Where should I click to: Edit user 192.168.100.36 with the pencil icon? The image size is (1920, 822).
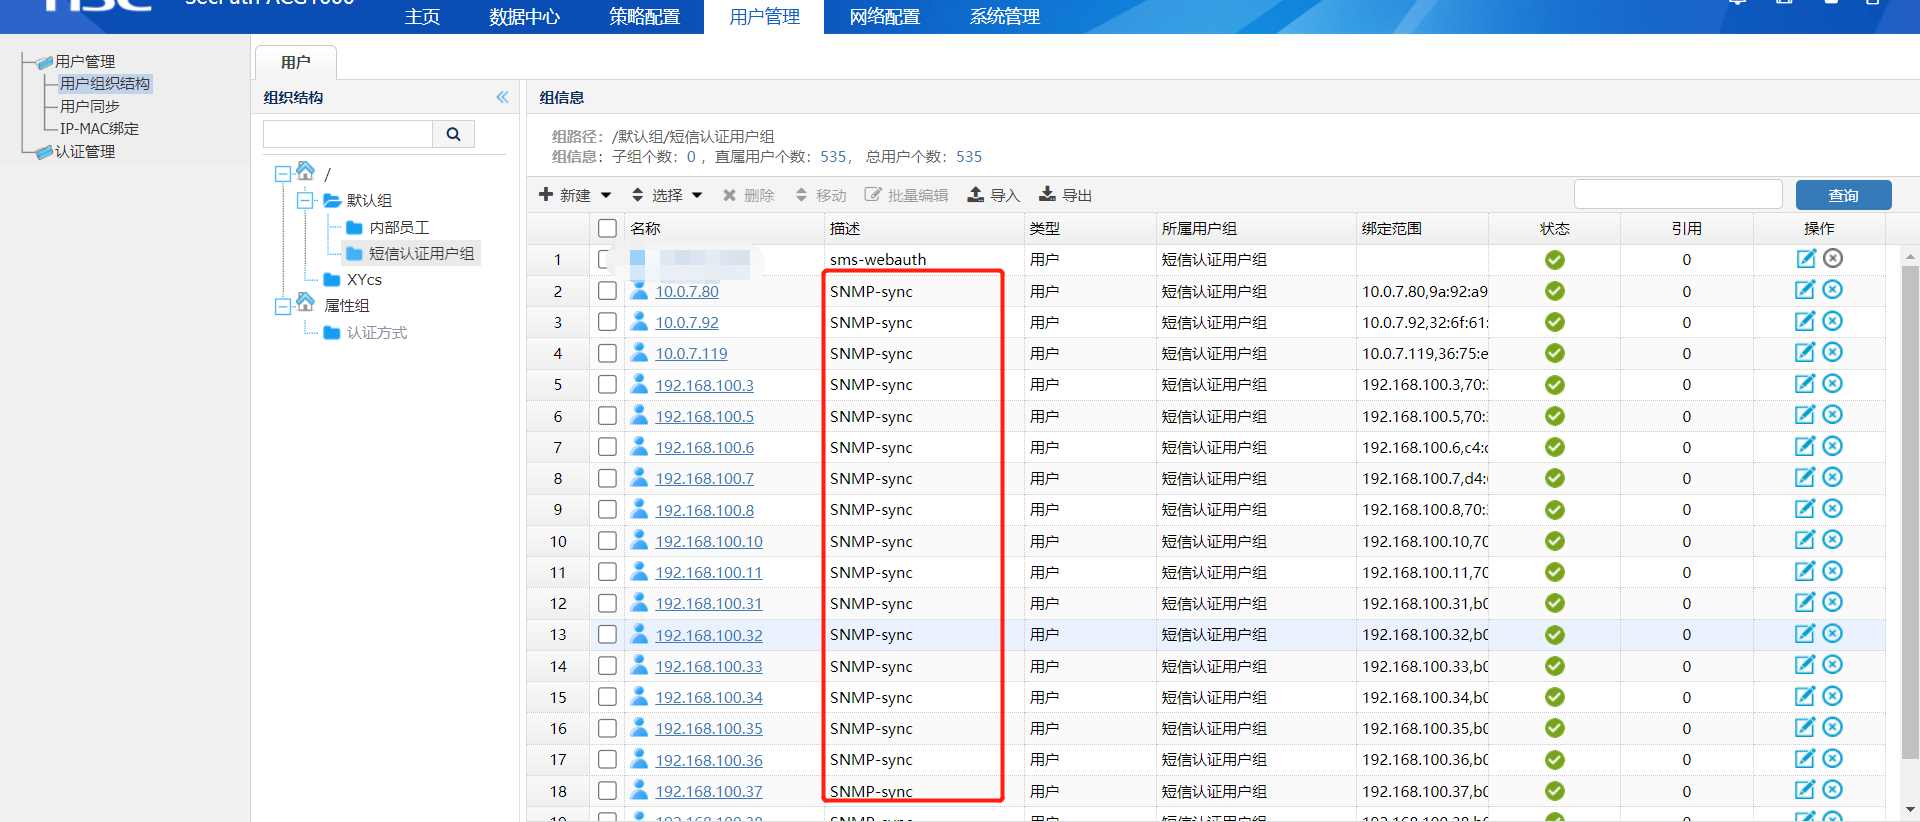click(x=1805, y=759)
